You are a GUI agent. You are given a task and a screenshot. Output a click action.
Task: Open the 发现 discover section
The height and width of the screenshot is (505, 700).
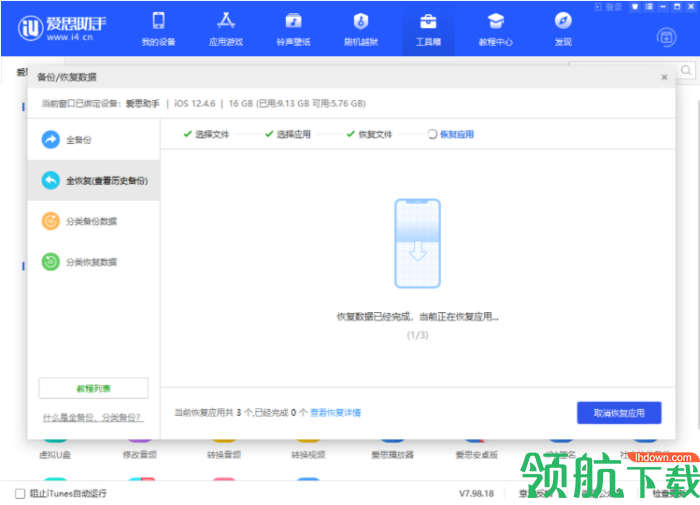click(x=563, y=29)
